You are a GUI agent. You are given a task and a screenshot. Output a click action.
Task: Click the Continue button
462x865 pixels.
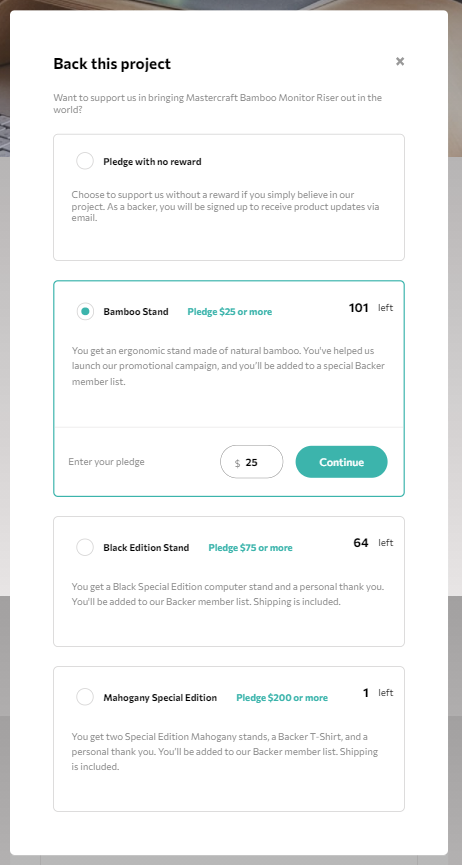point(342,462)
